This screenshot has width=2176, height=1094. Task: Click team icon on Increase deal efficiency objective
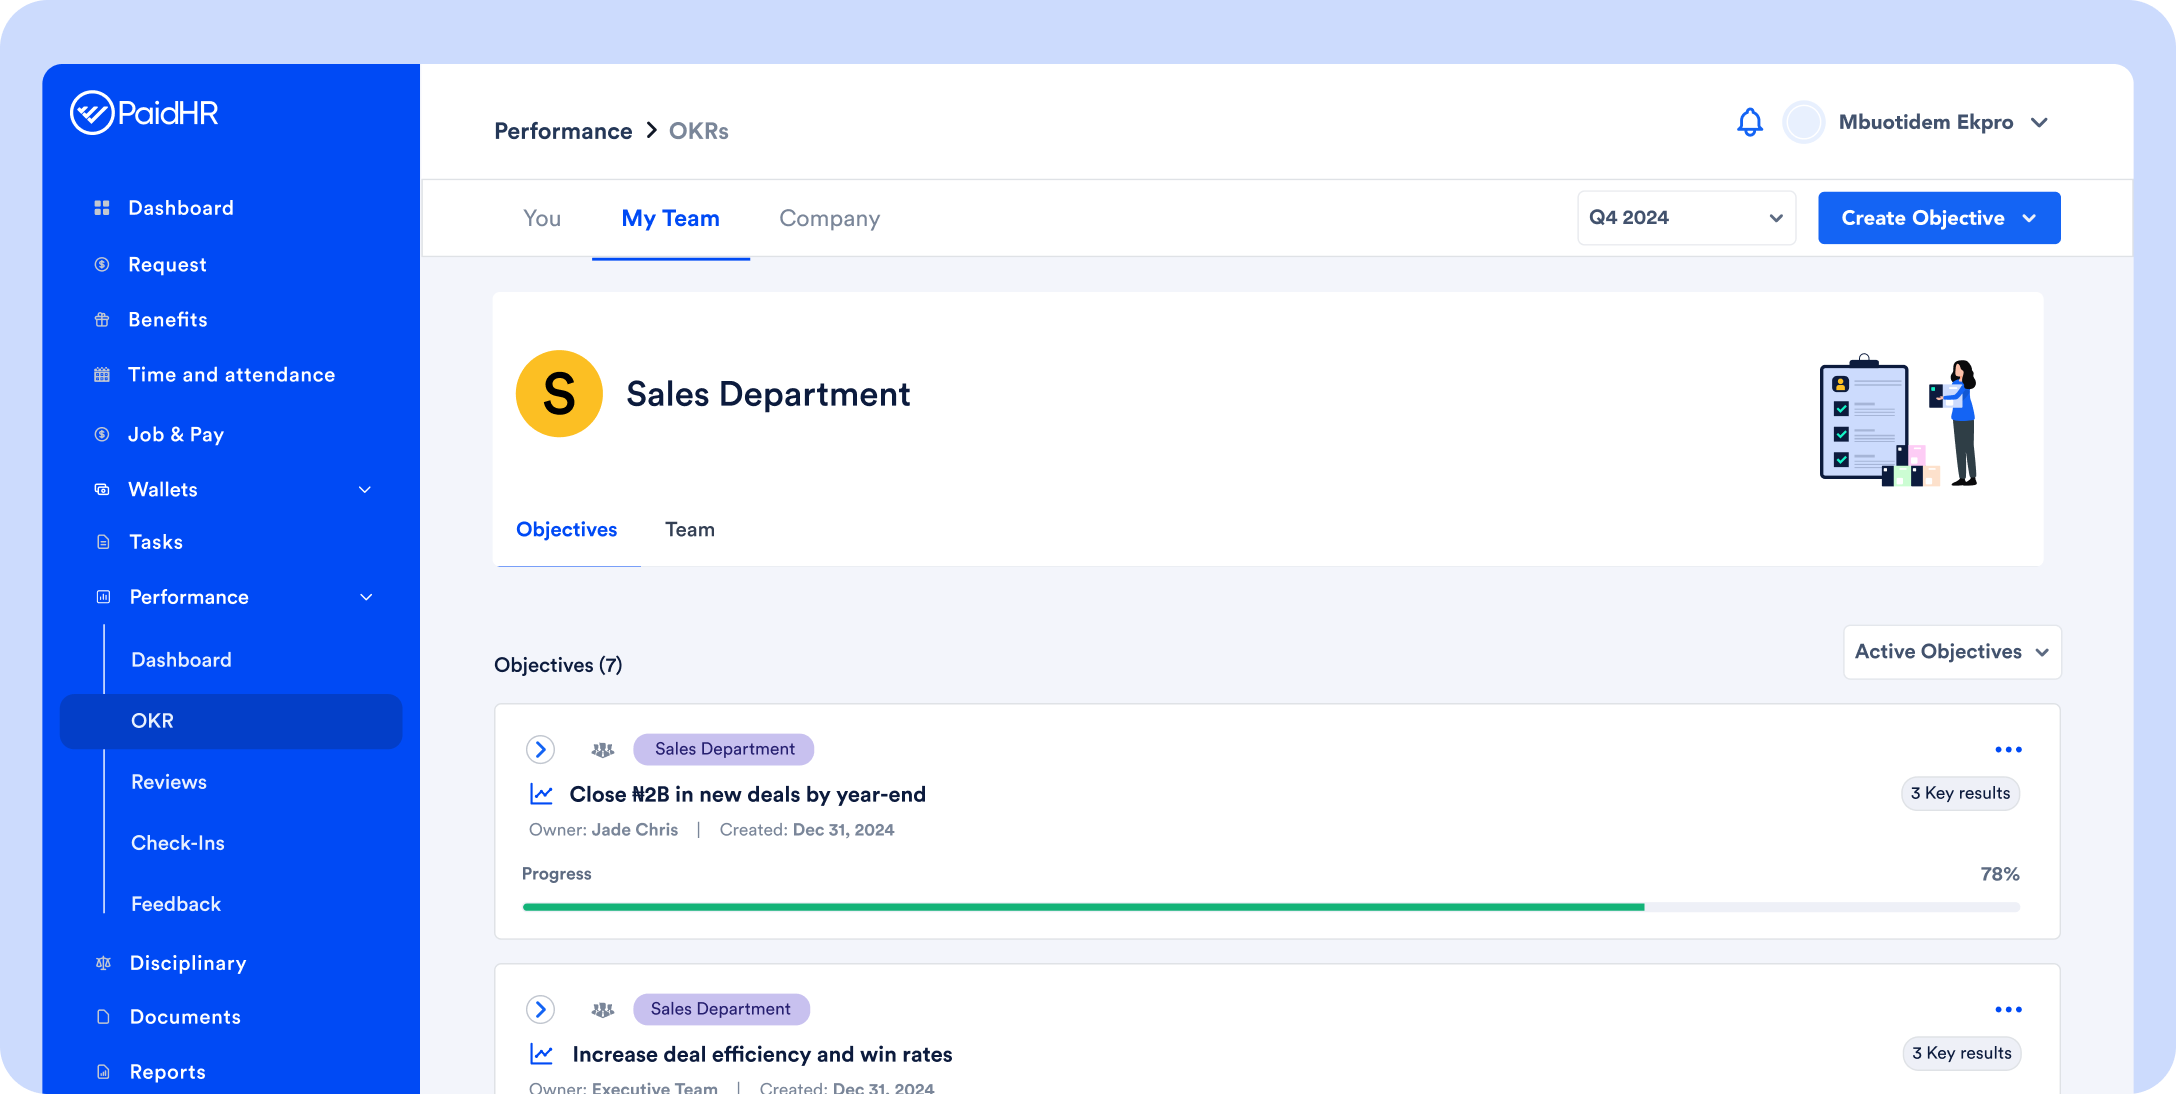coord(602,1010)
